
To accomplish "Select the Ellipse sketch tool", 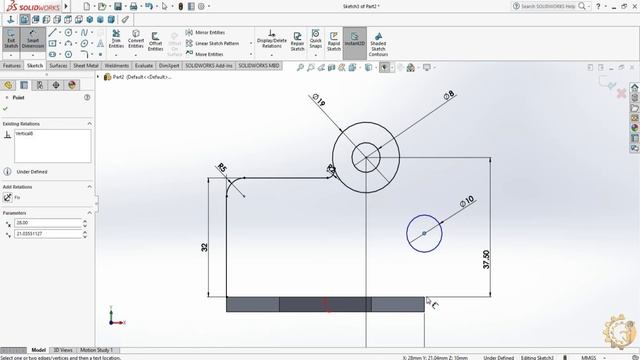I will tap(84, 43).
